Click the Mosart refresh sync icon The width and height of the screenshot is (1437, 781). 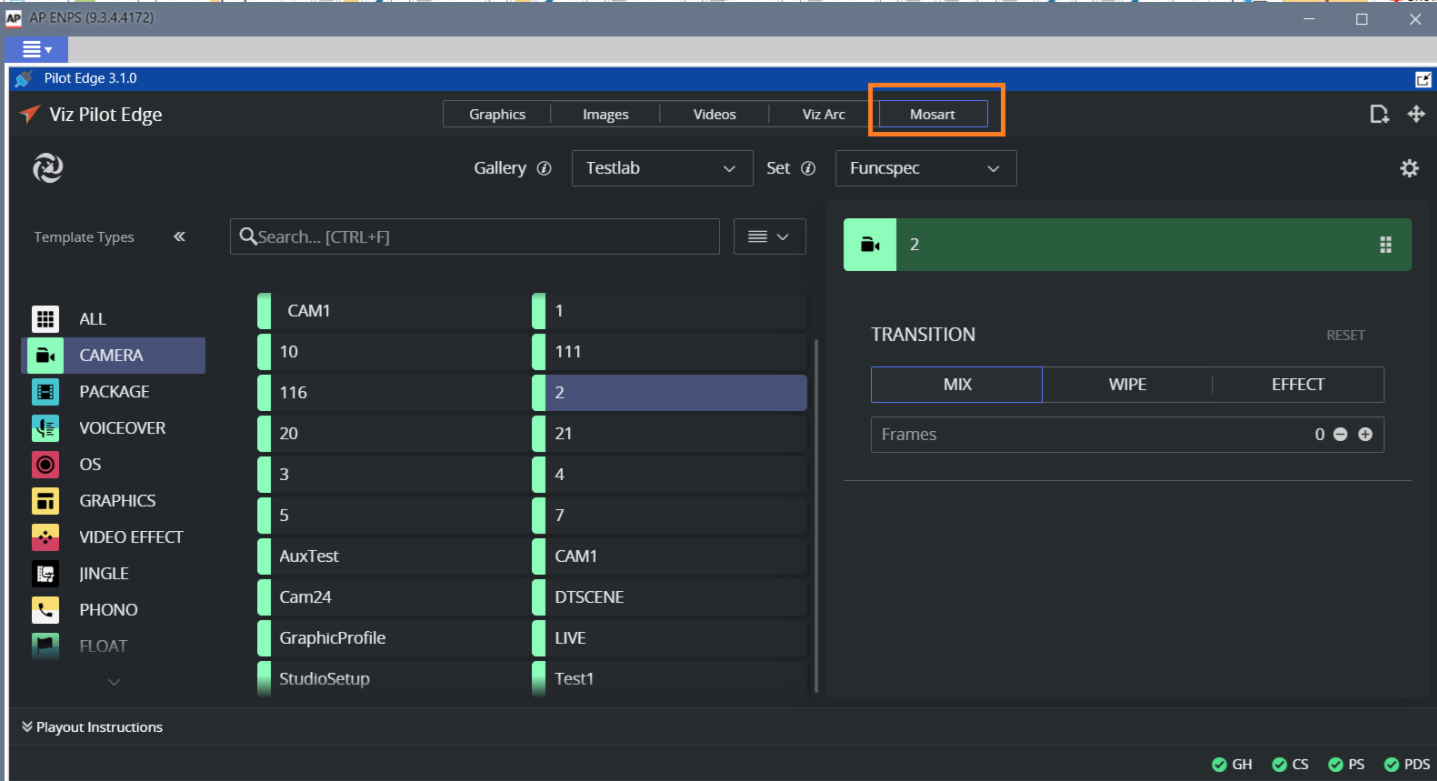click(x=48, y=168)
